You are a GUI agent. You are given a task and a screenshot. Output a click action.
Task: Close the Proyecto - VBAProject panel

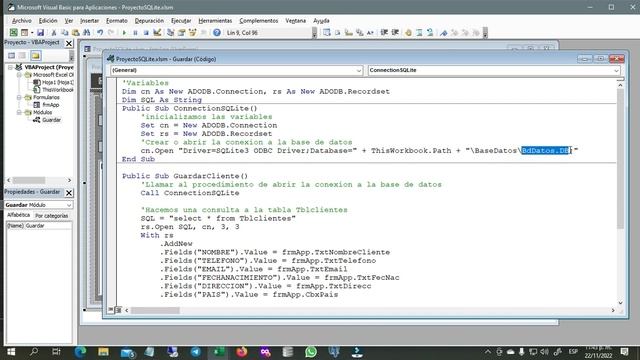(69, 43)
